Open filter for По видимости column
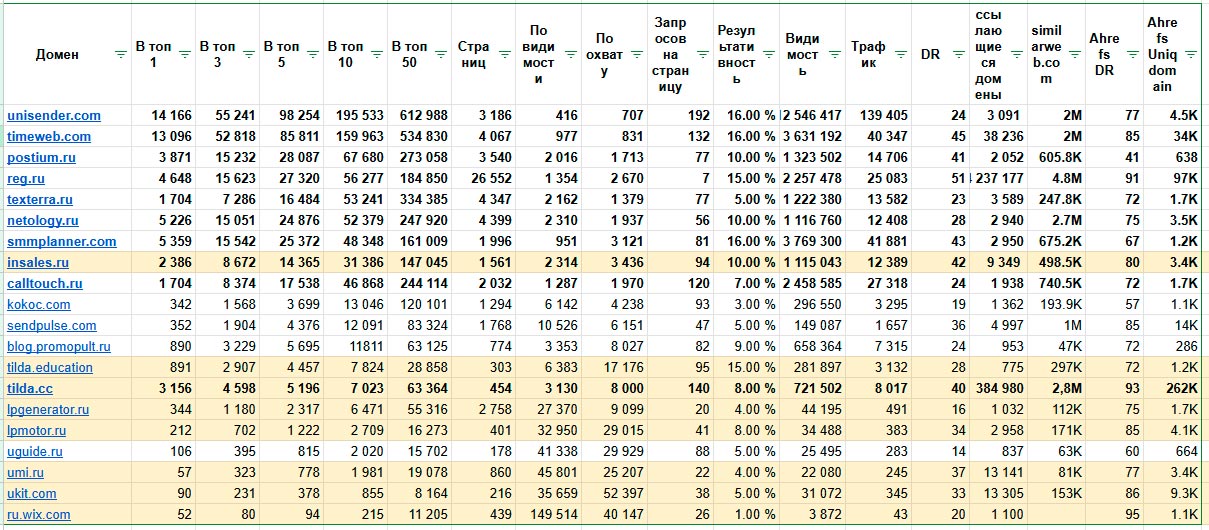This screenshot has width=1209, height=530. pos(569,55)
